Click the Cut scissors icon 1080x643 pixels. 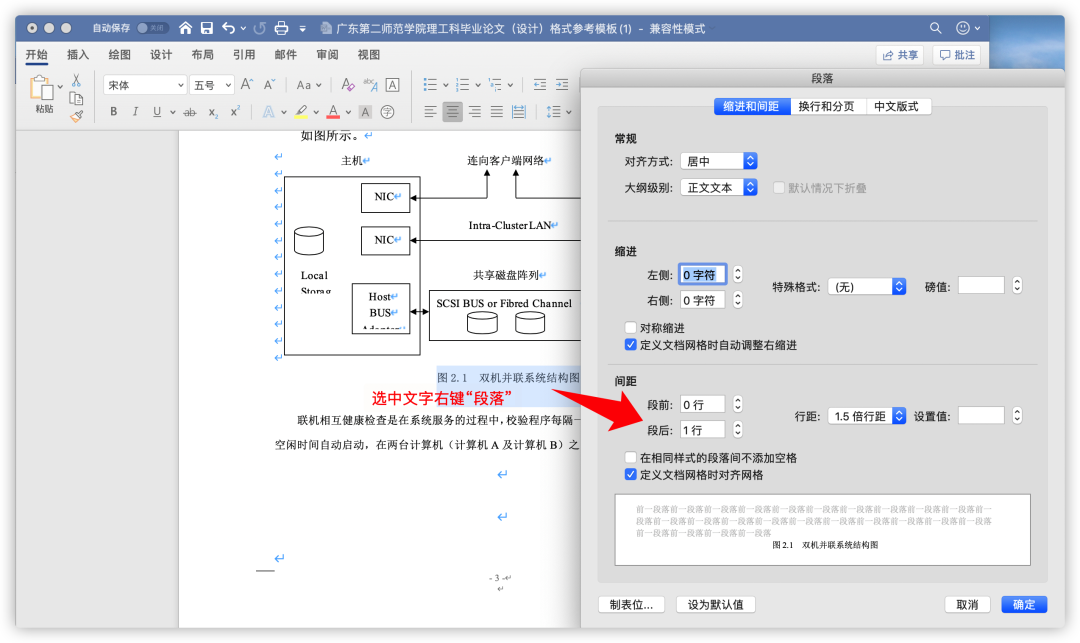pos(76,80)
